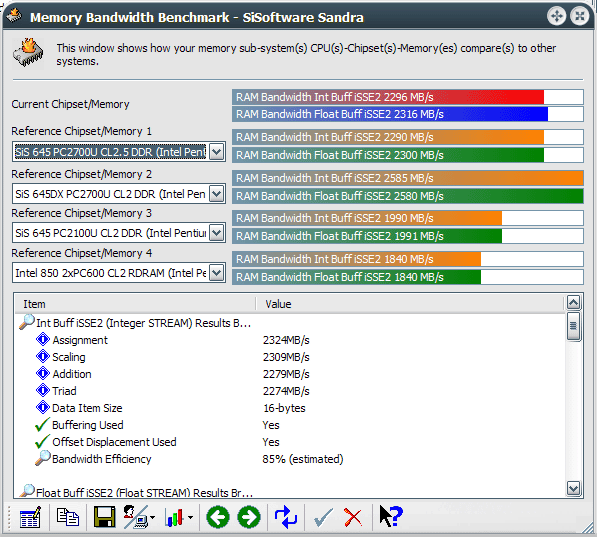Screen dimensions: 597x537
Task: Click blue Float Buff 2316 MB/s bar
Action: click(408, 114)
